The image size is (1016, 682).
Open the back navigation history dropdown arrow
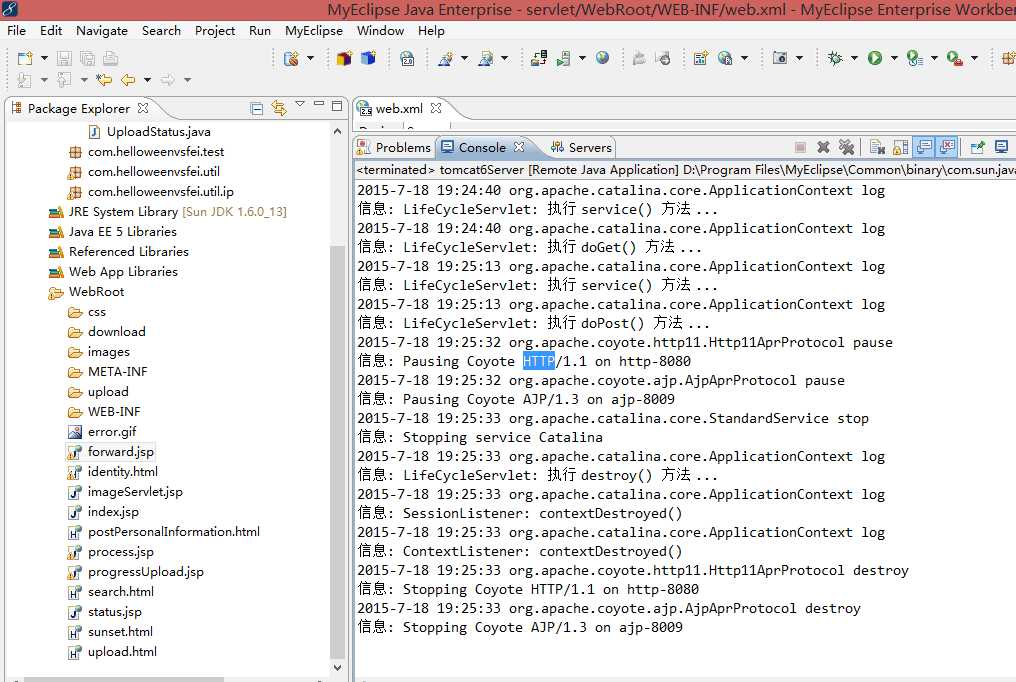tap(147, 80)
